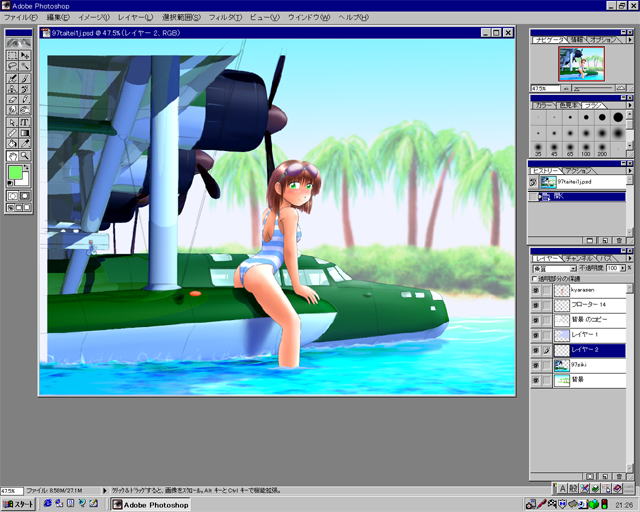
Task: Toggle link box on 97siki layer
Action: 547,365
